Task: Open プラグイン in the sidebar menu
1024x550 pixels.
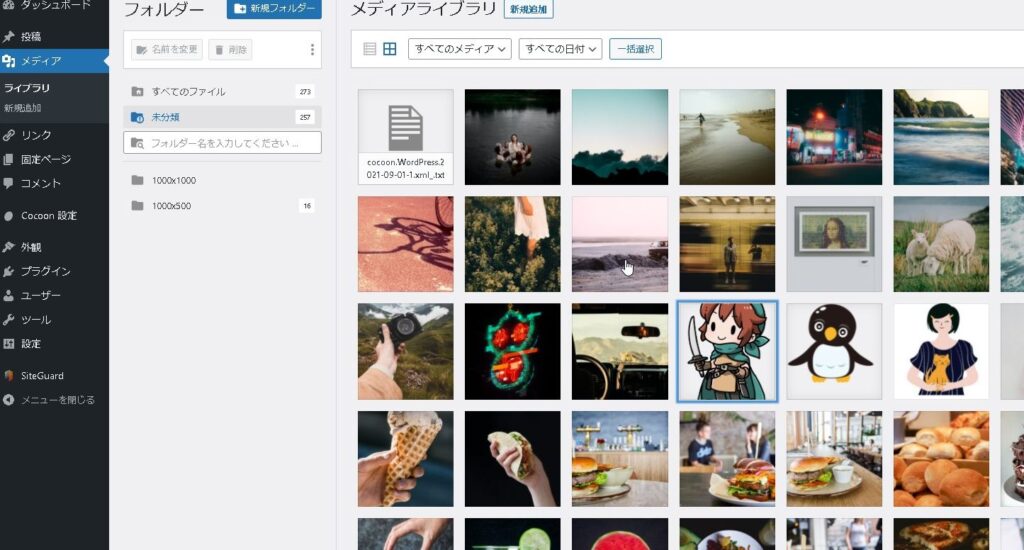Action: [x=46, y=271]
